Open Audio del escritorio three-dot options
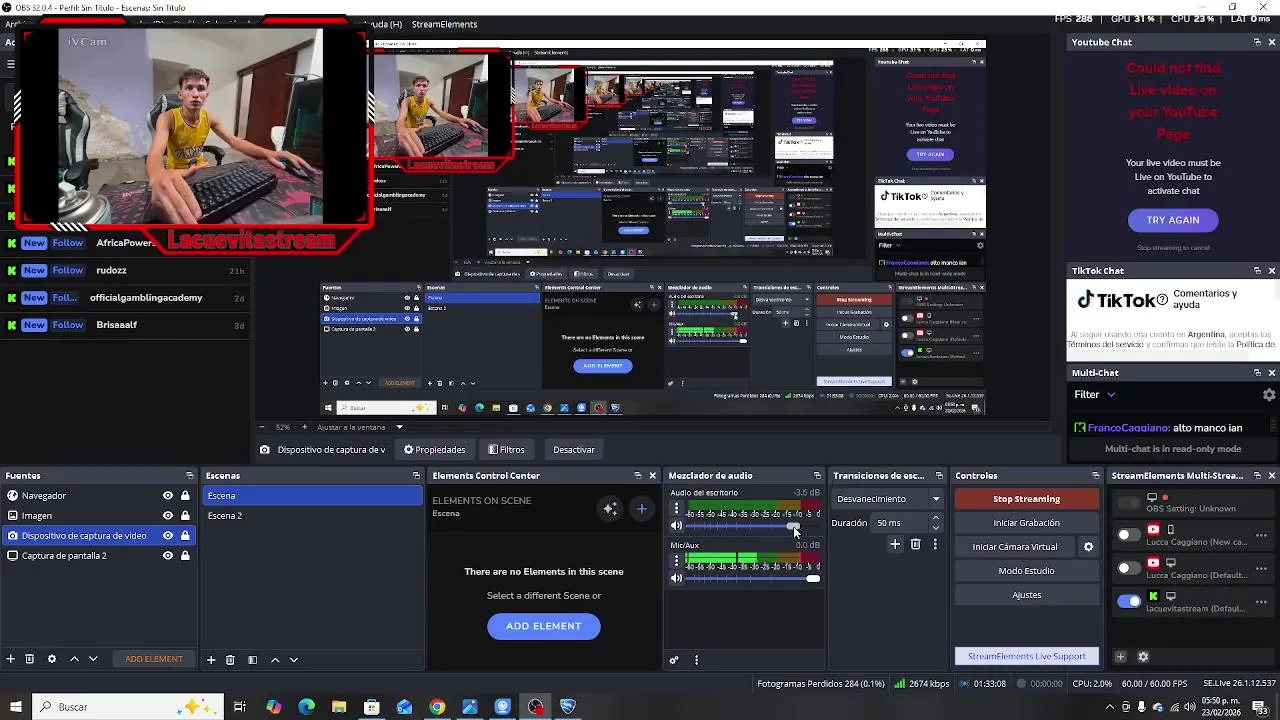The height and width of the screenshot is (720, 1280). (676, 509)
